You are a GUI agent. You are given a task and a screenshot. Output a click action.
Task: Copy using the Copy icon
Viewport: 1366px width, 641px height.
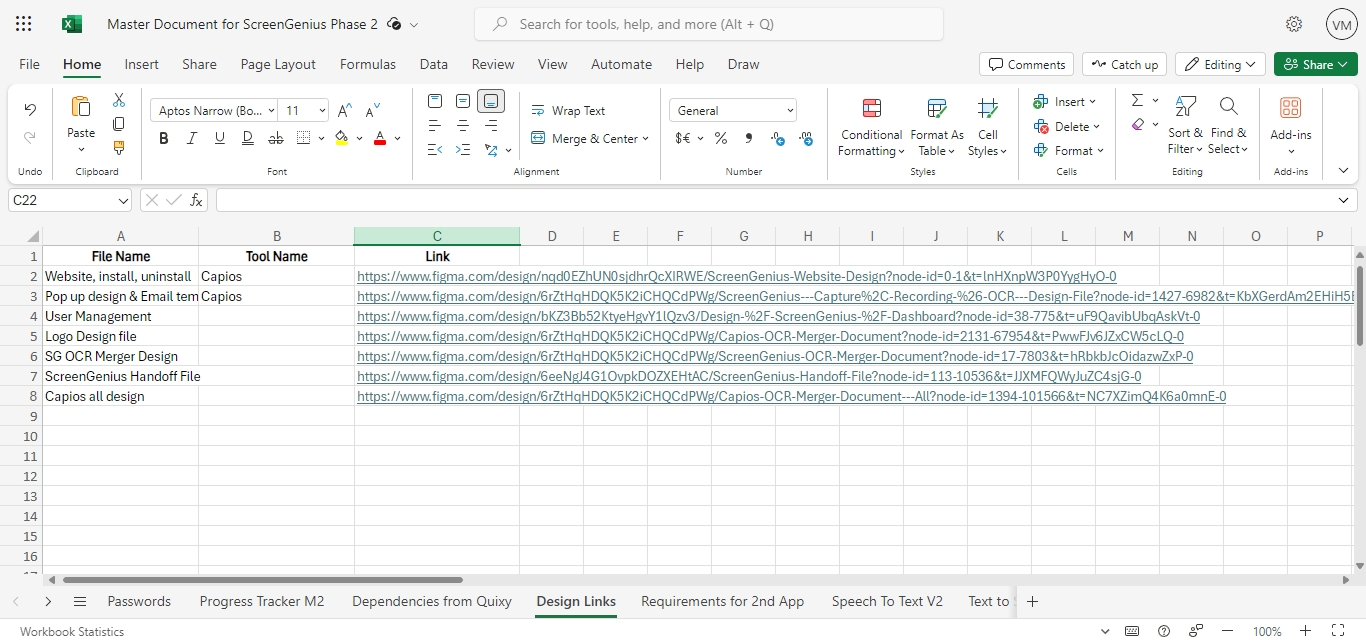tap(119, 124)
